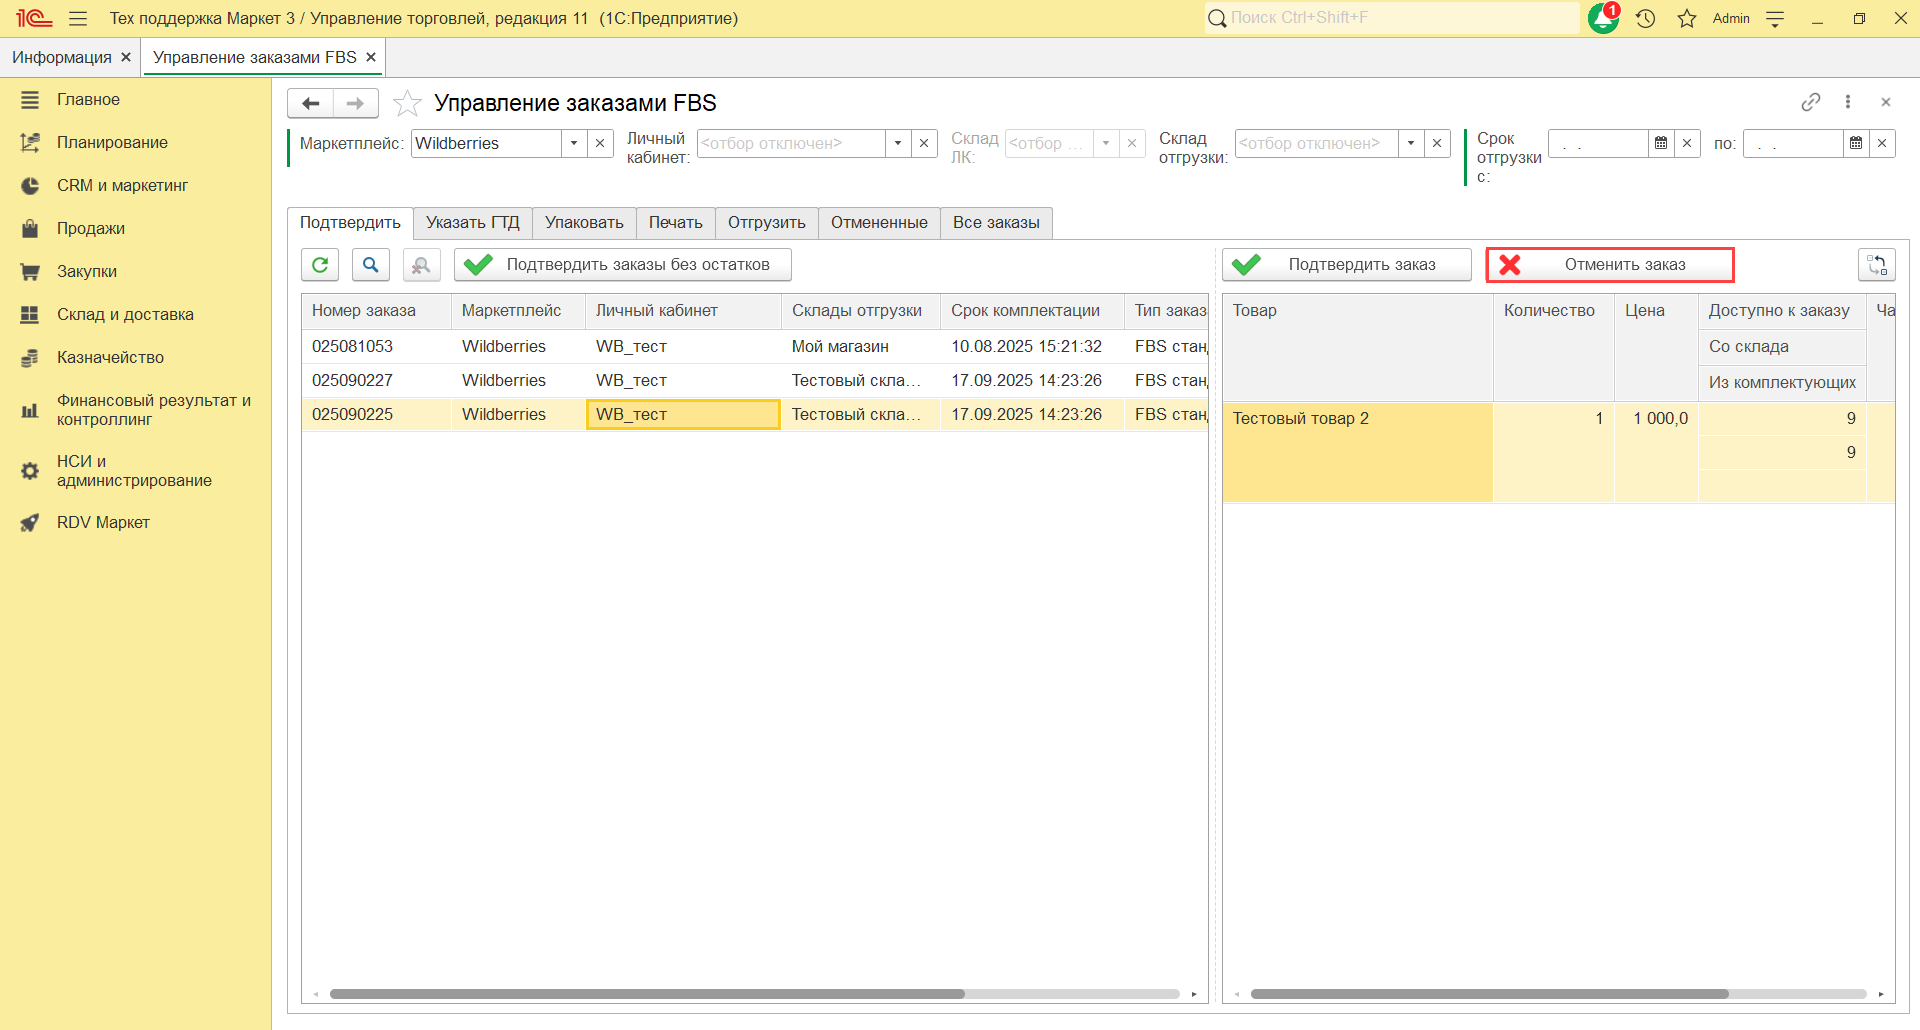Click the magnifier search icon in toolbar
The image size is (1920, 1030).
click(x=370, y=265)
